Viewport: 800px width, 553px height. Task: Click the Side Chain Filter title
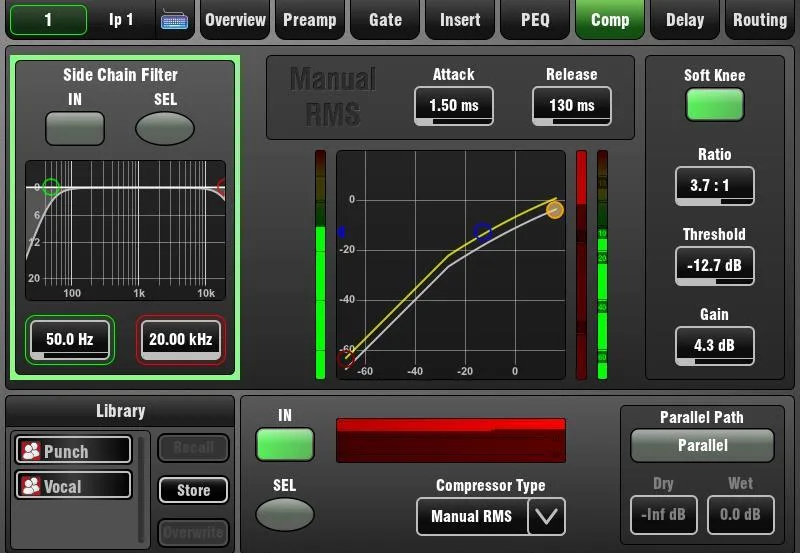coord(120,75)
